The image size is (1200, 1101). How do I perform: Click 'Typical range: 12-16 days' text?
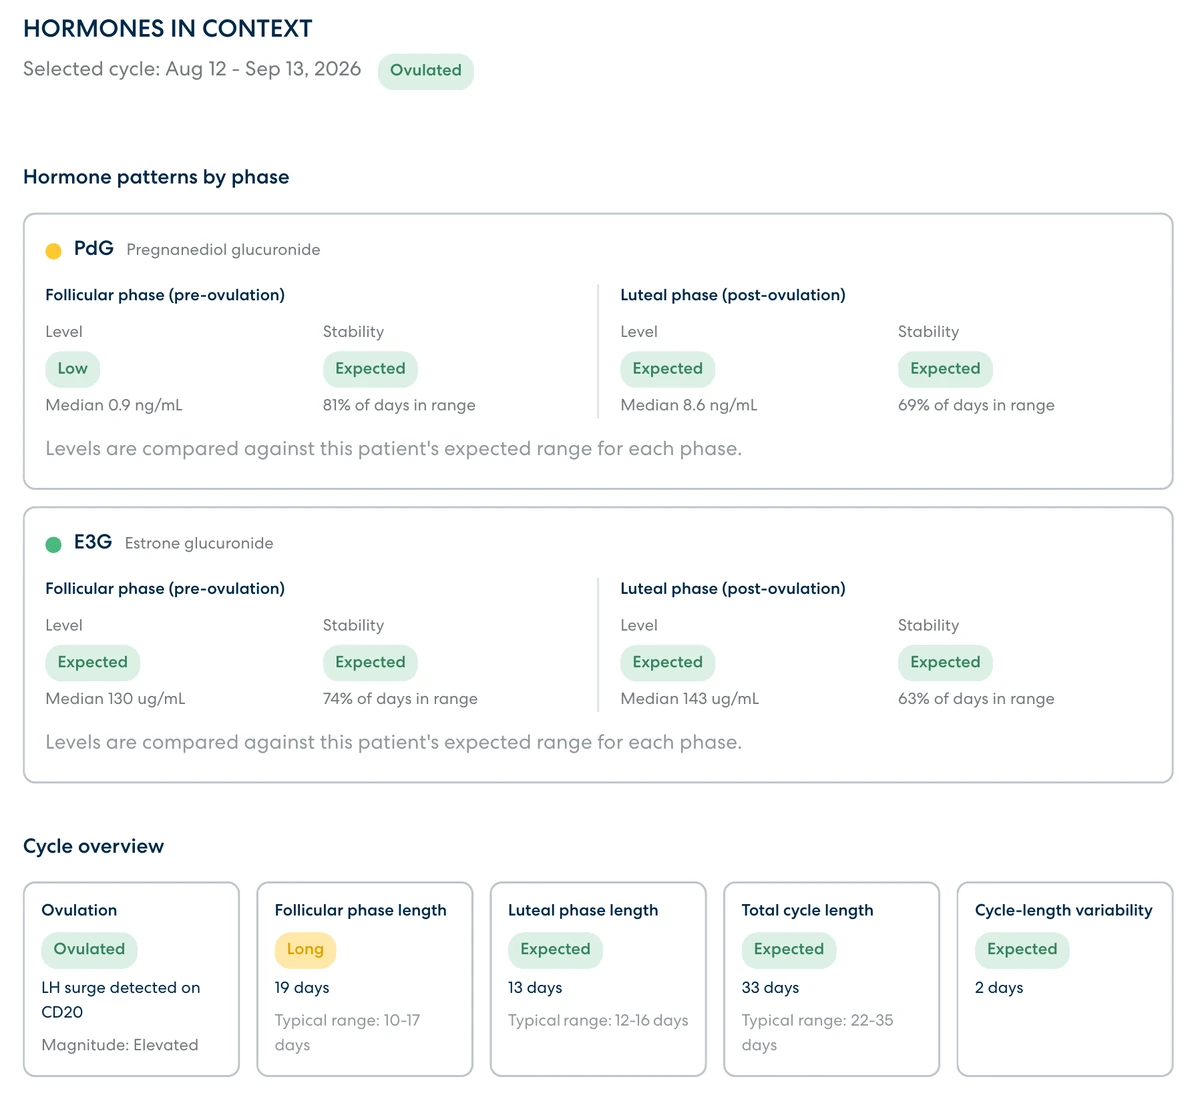tap(598, 1021)
